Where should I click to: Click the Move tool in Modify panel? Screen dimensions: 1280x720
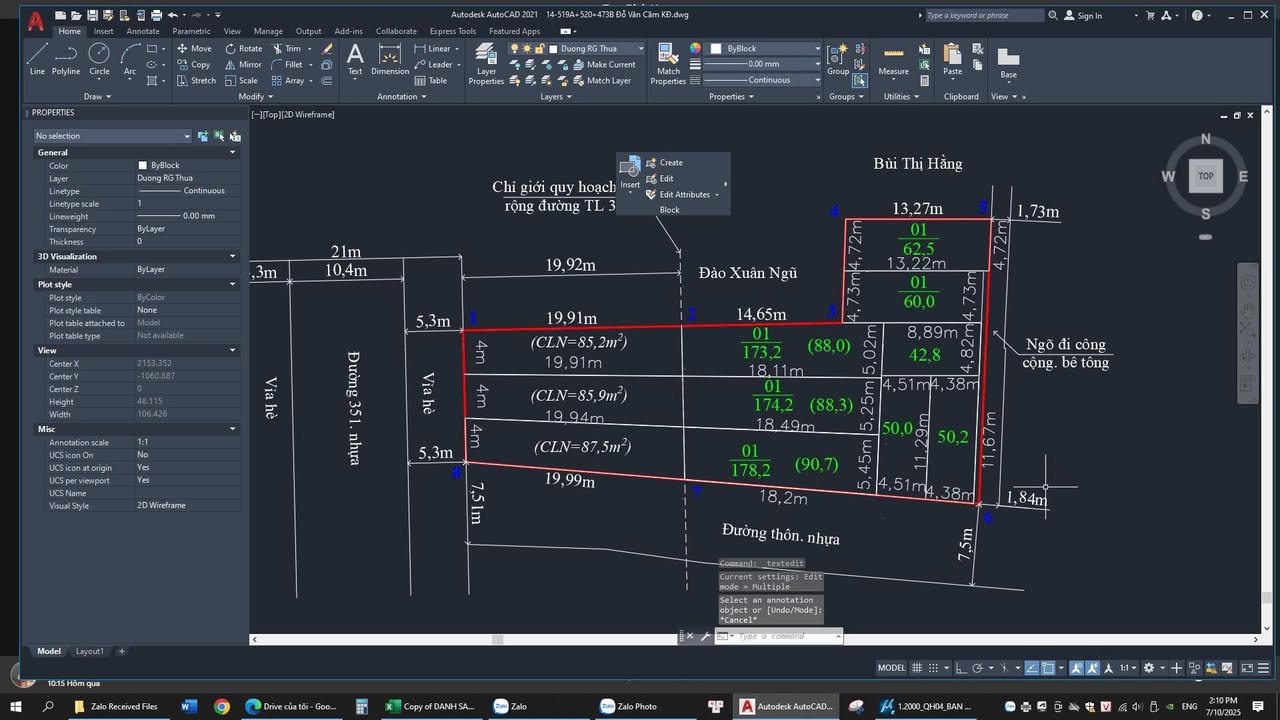coord(202,47)
